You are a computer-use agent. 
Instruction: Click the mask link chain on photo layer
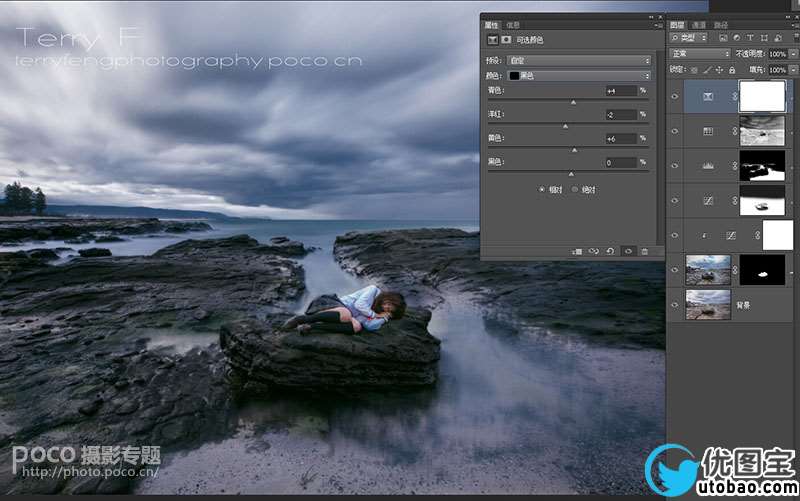(735, 270)
